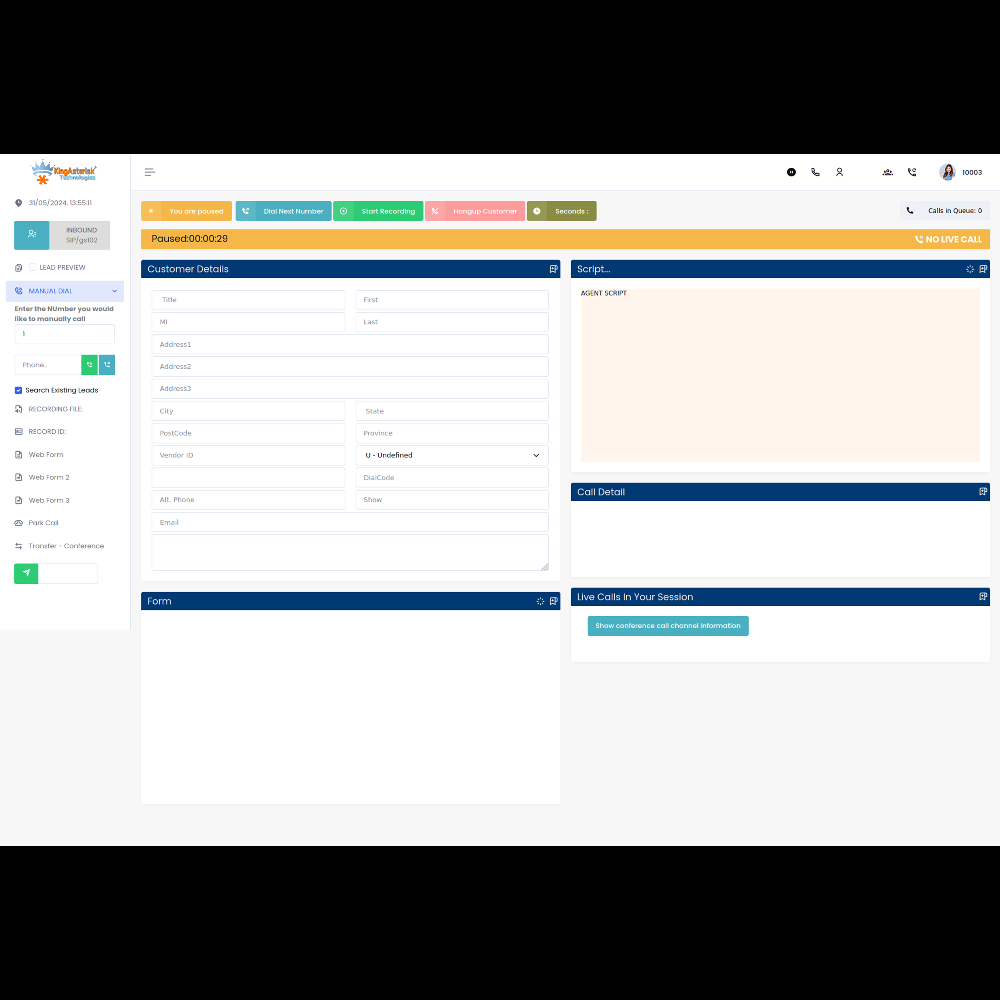Uncheck the Search Existing Leads checkbox
The image size is (1000, 1000).
18,390
